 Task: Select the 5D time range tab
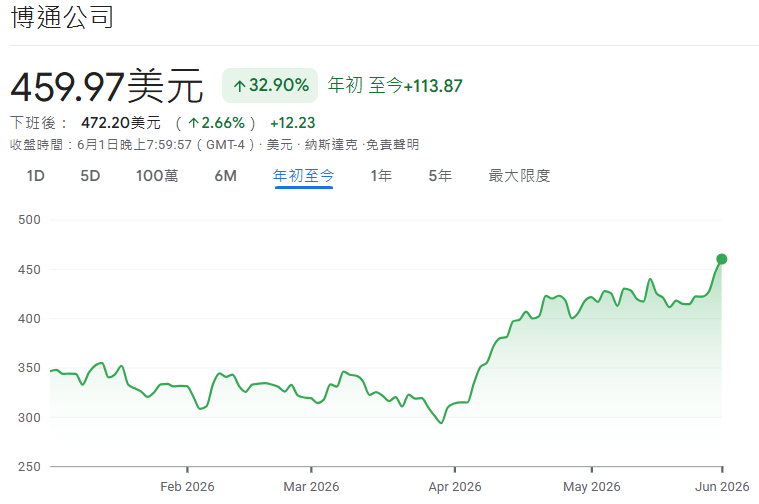90,176
